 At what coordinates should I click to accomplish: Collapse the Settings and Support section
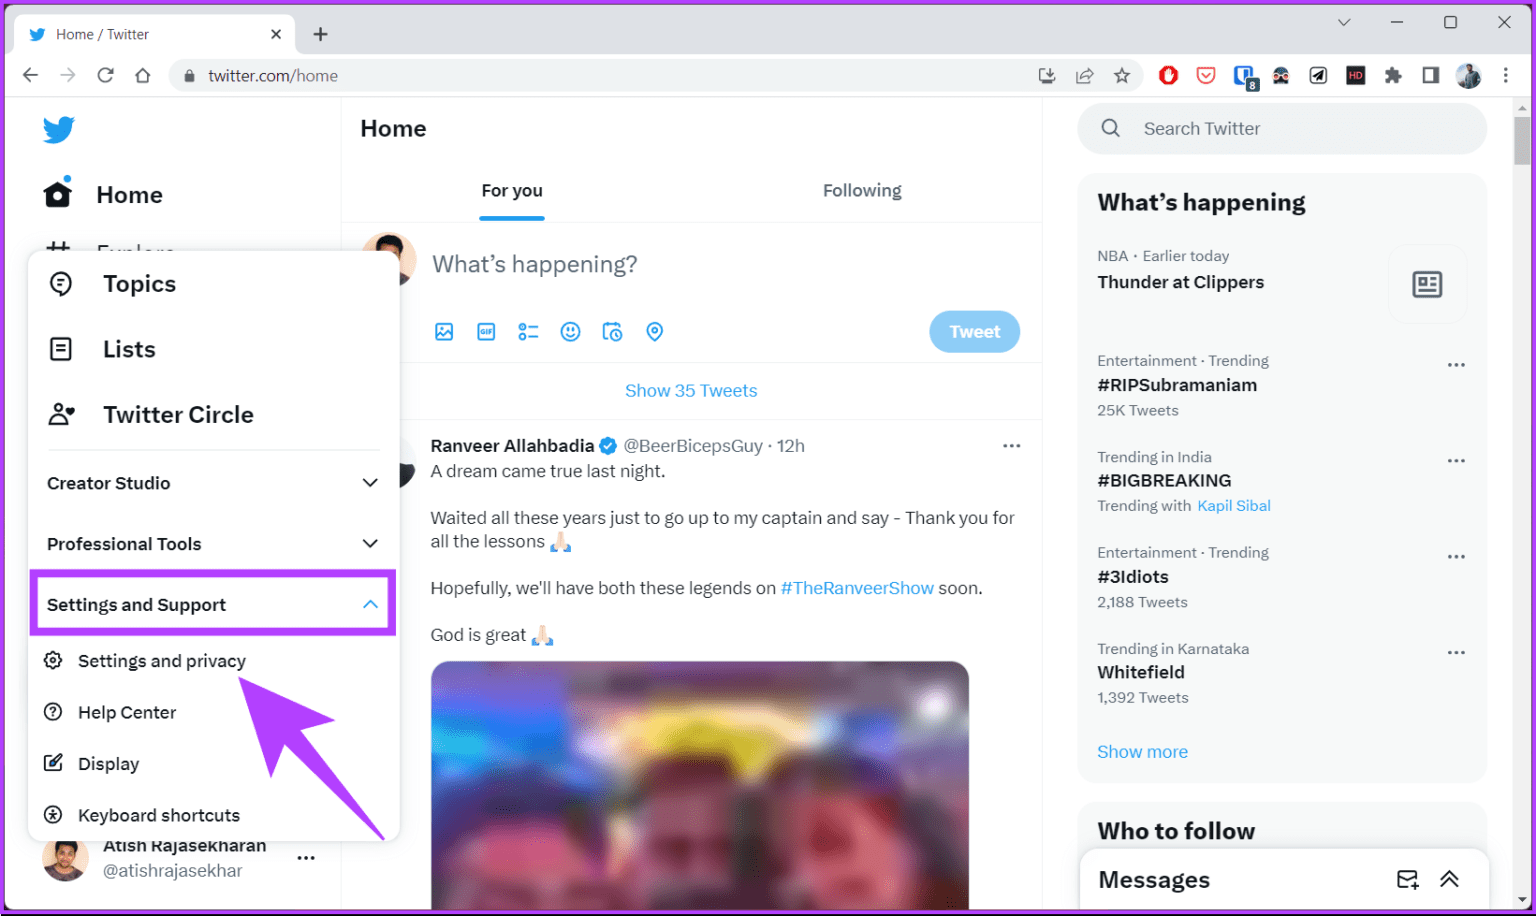point(213,604)
